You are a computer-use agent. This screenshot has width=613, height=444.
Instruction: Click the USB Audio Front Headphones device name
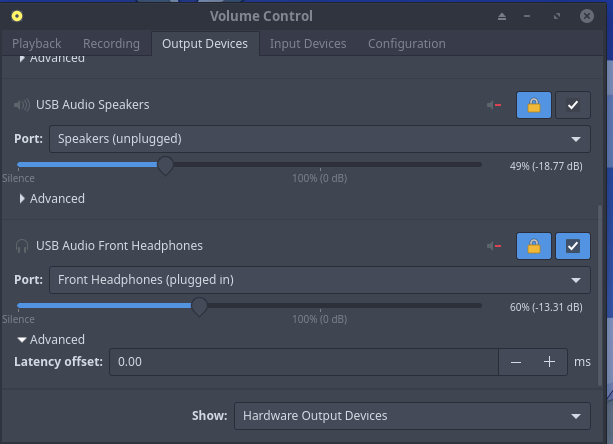[x=119, y=246]
